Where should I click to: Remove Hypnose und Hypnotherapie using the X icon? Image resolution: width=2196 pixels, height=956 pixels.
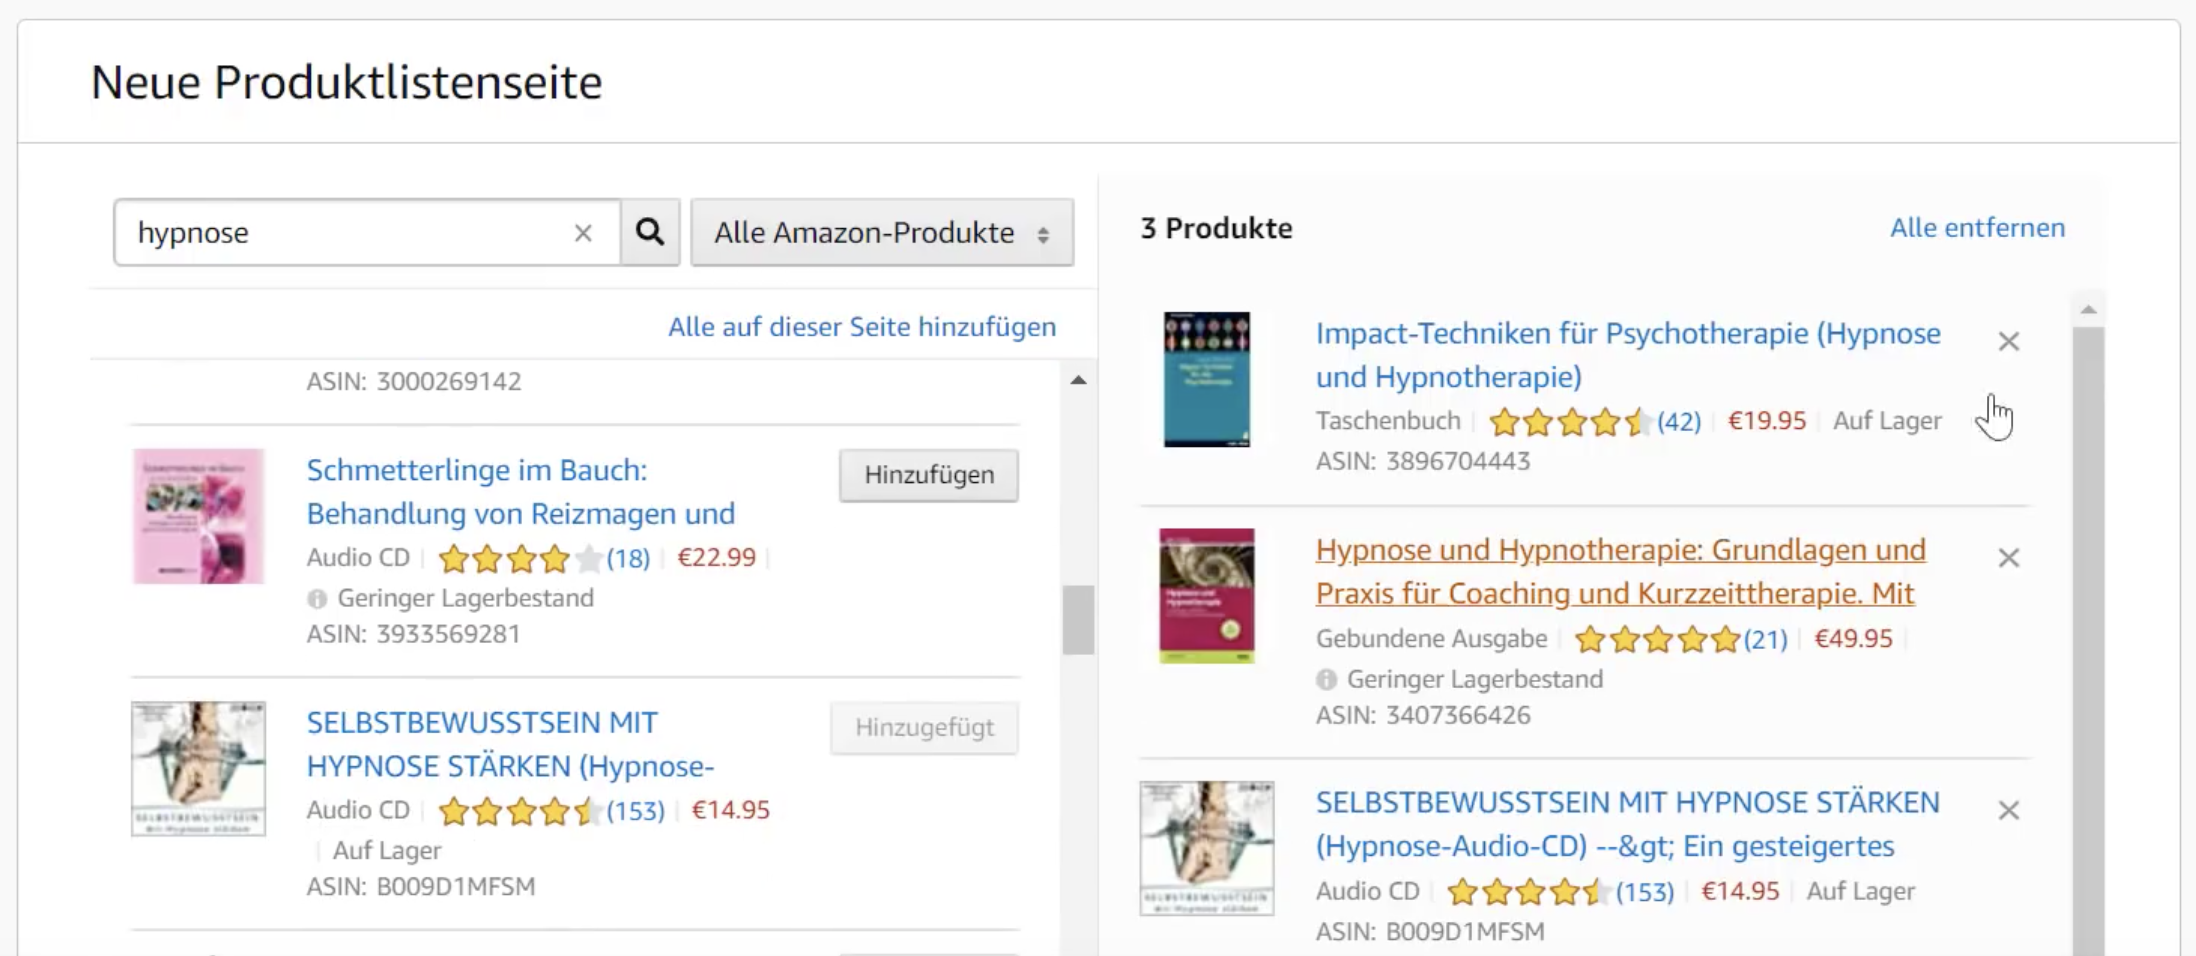point(2009,557)
